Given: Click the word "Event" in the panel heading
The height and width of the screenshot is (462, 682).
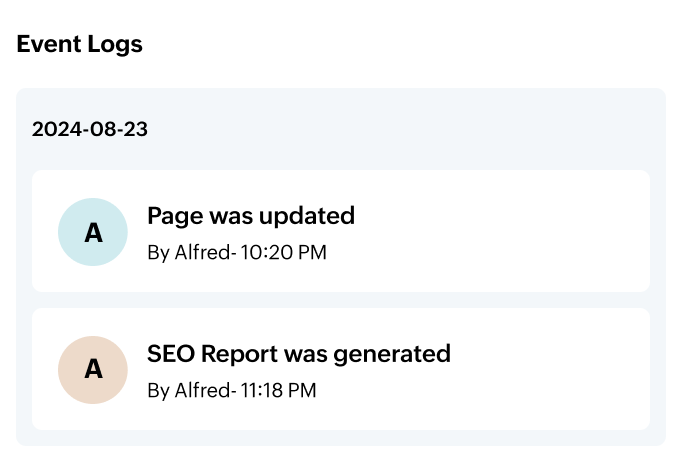Looking at the screenshot, I should 49,44.
